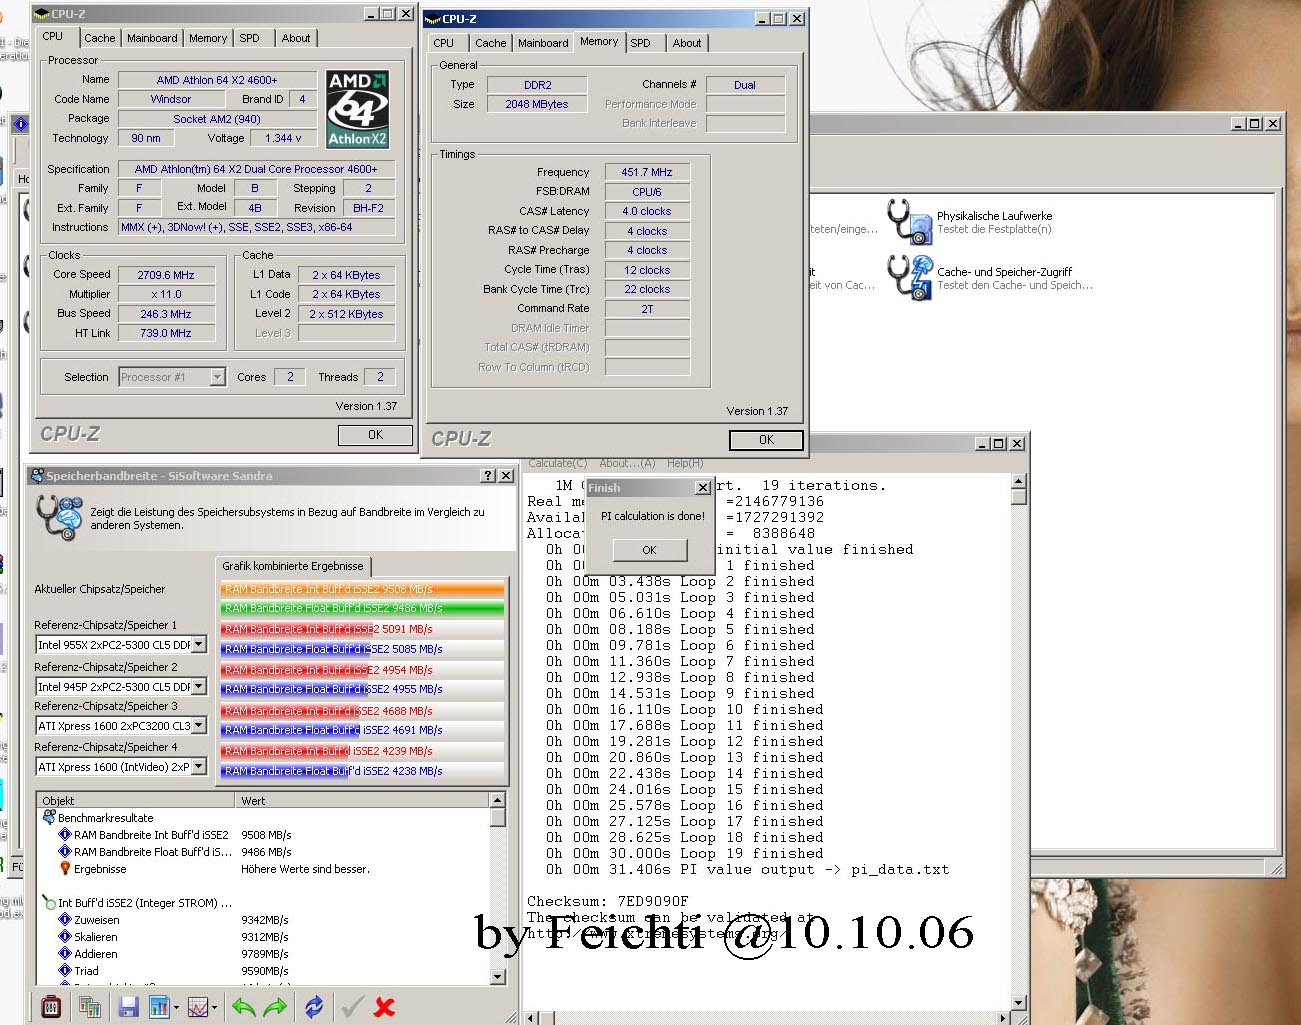The width and height of the screenshot is (1301, 1025).
Task: Click the Cache- und Speicher-Zugriff icon
Action: click(909, 277)
